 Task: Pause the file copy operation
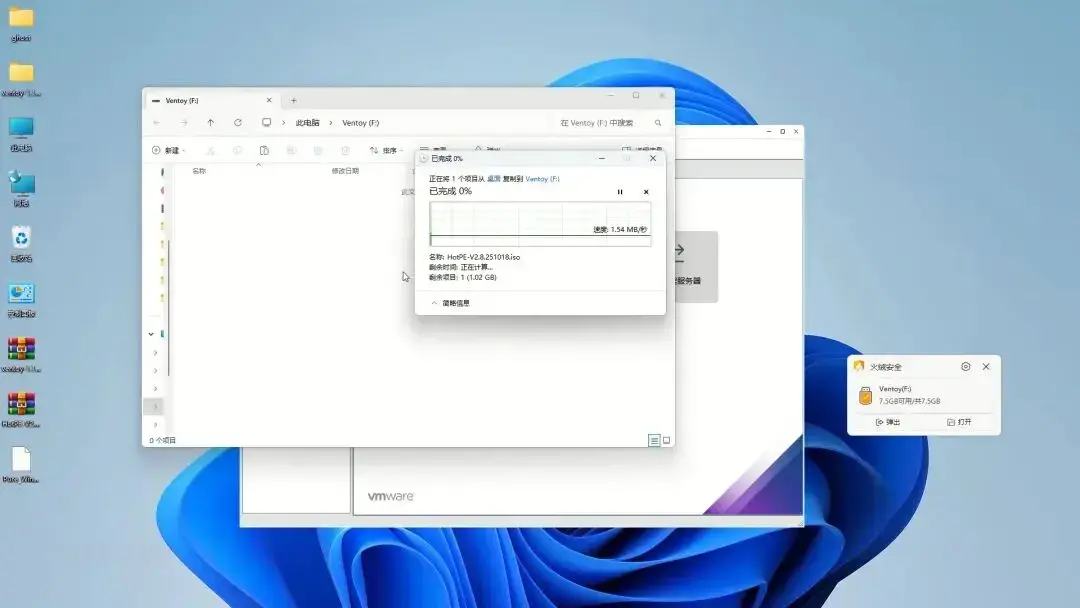(x=620, y=192)
